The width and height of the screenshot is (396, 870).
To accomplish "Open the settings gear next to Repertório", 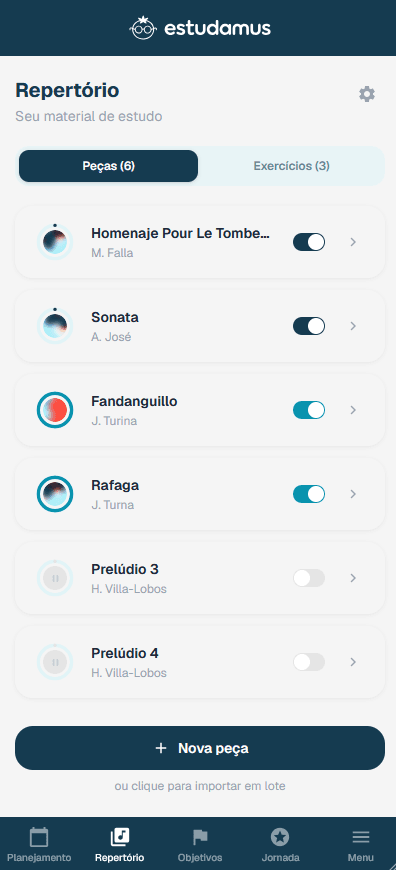I will coord(367,94).
